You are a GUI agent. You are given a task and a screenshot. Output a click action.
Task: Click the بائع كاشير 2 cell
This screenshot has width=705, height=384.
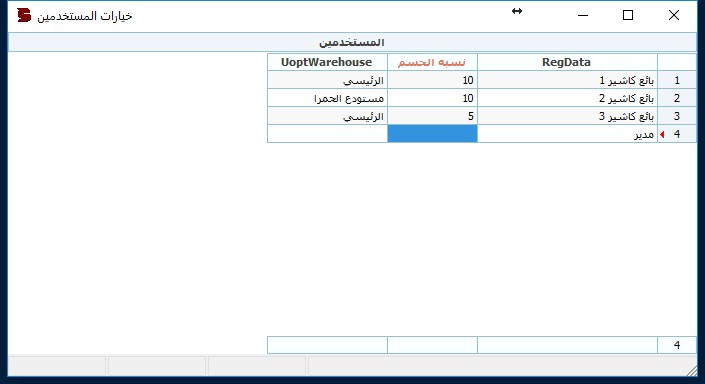click(x=567, y=98)
